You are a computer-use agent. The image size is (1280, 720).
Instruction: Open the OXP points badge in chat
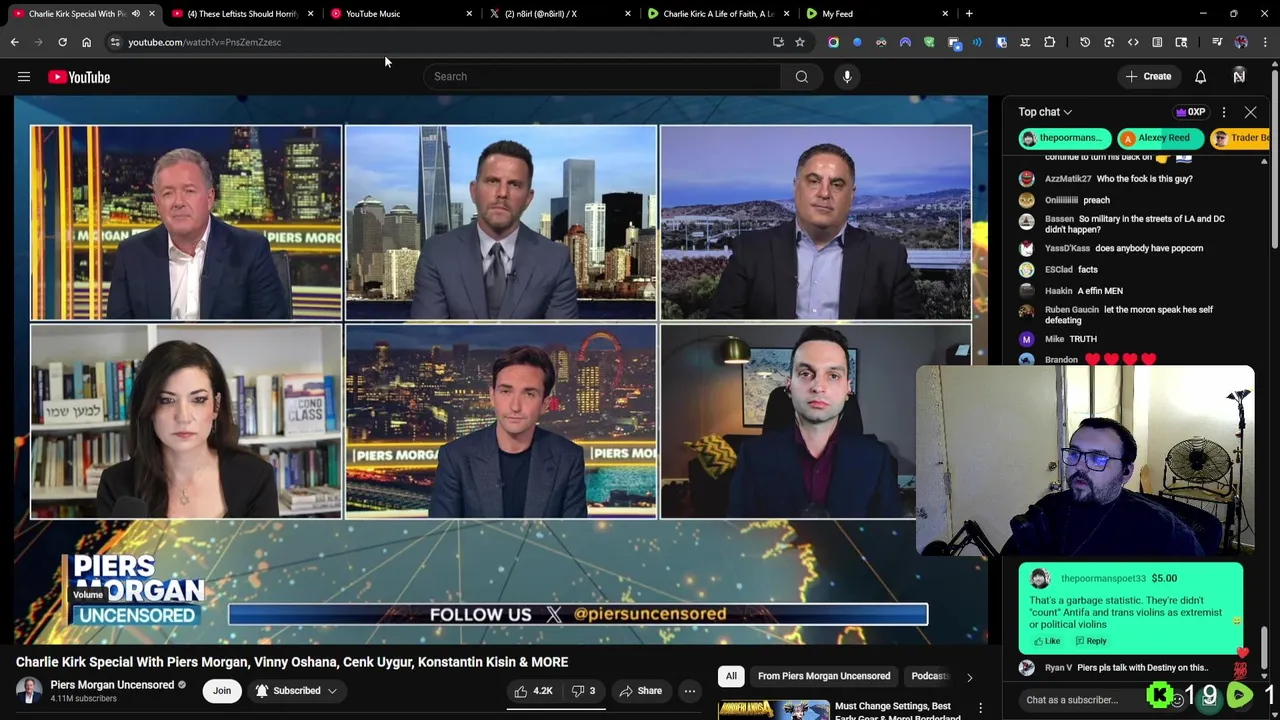click(x=1191, y=112)
